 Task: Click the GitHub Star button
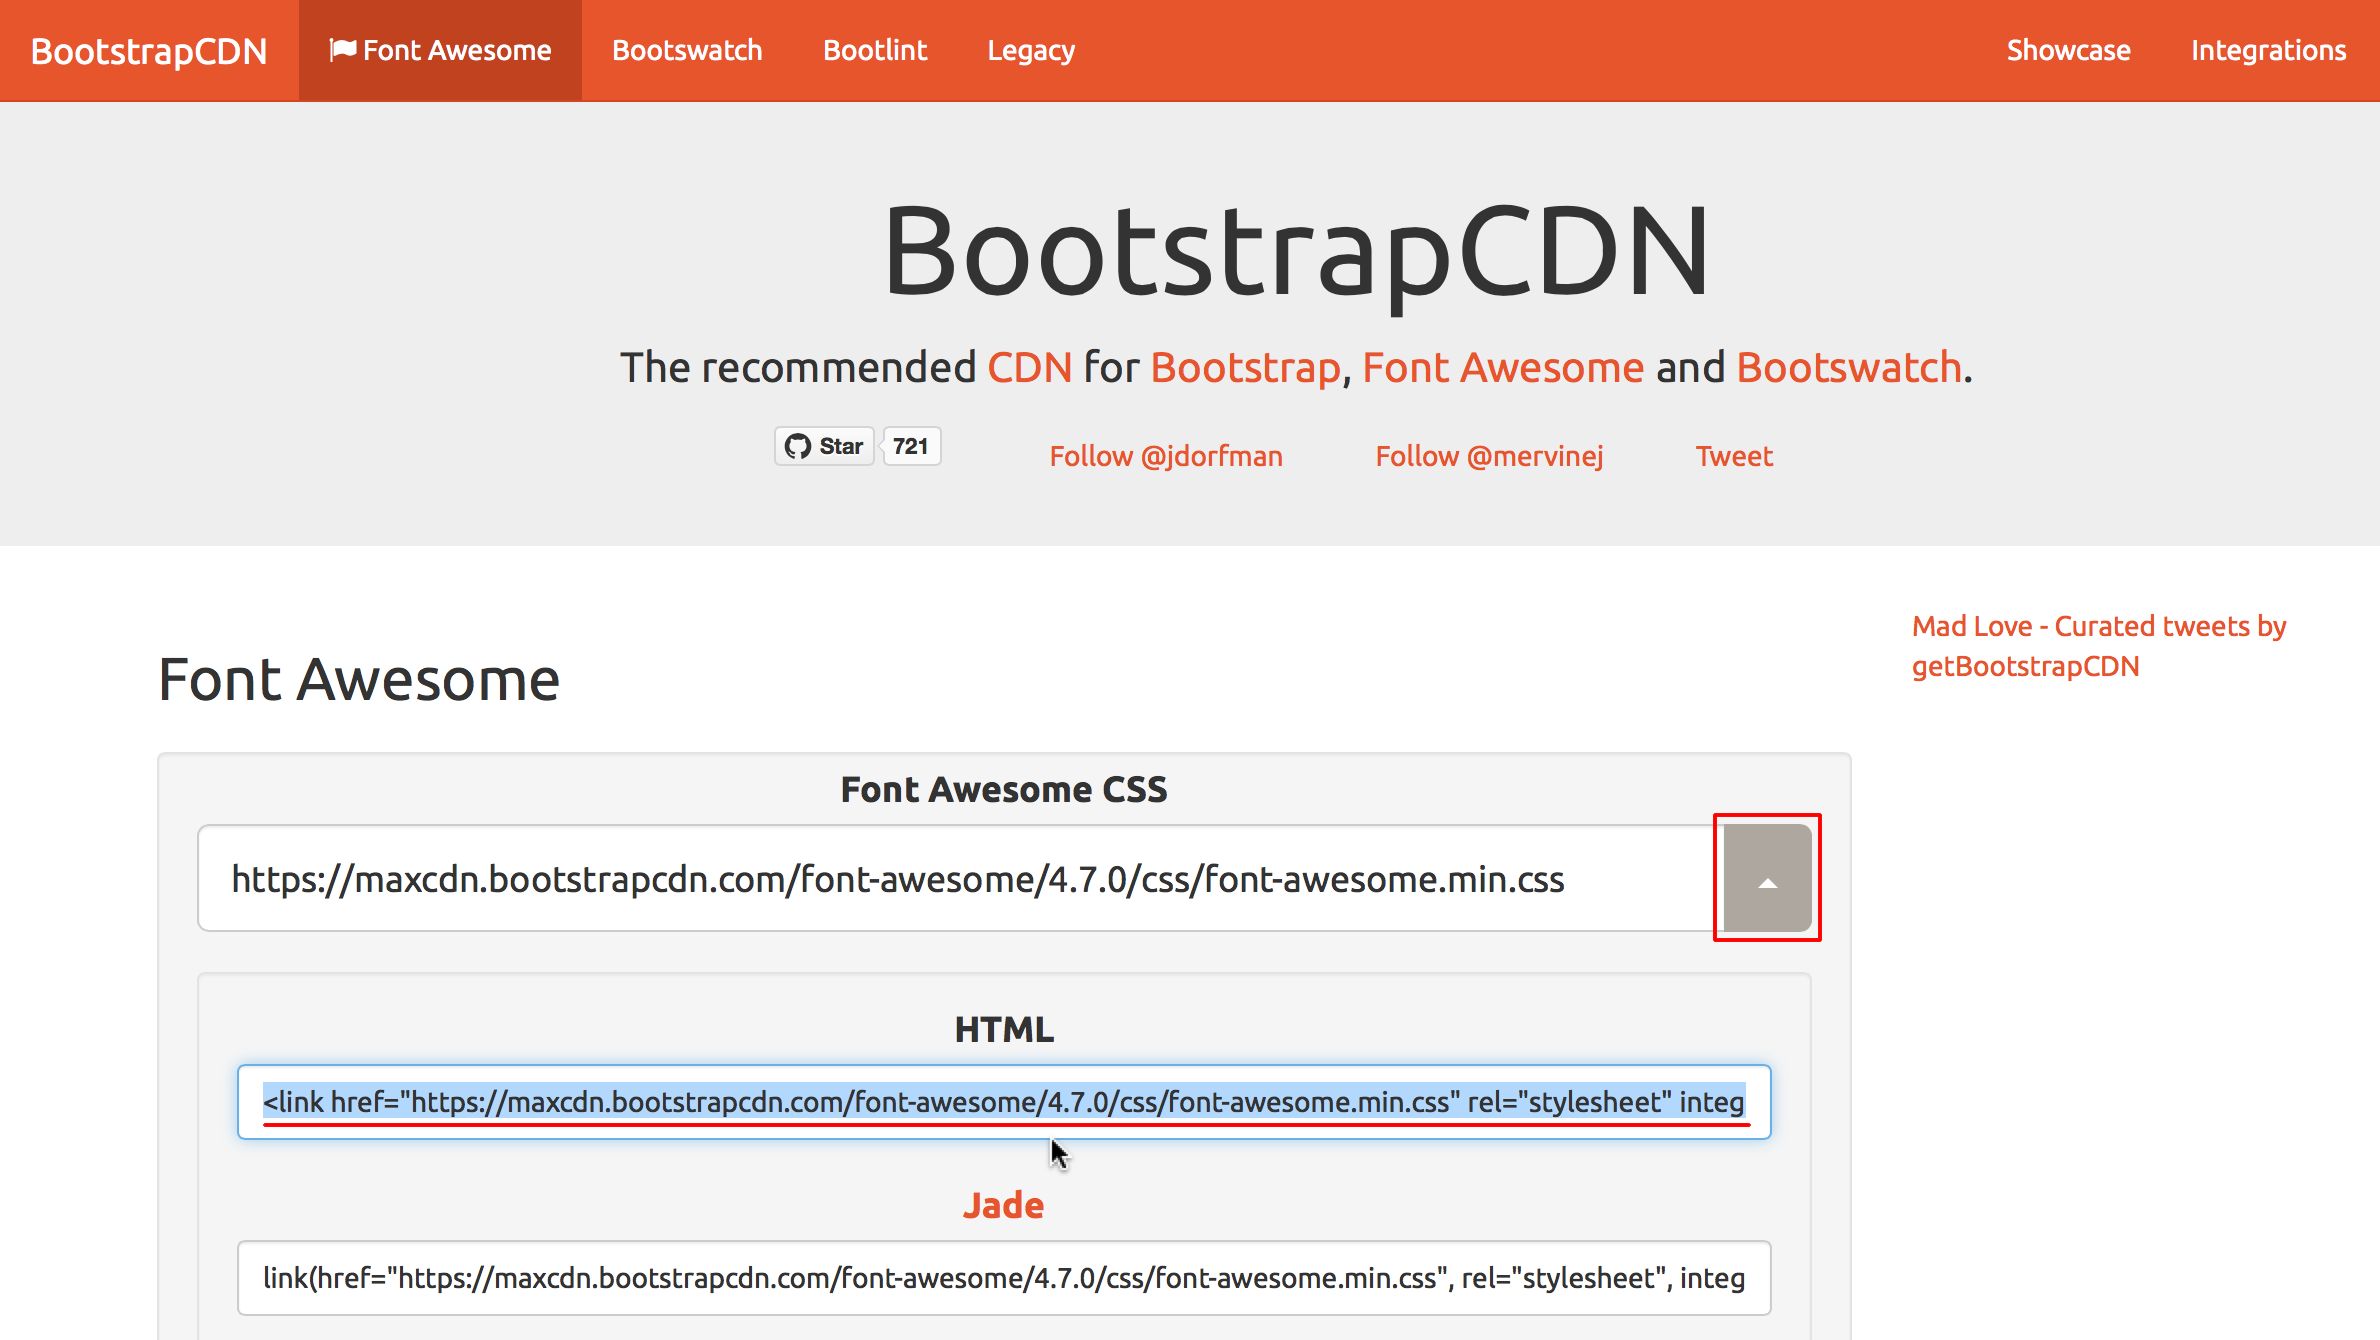[825, 446]
